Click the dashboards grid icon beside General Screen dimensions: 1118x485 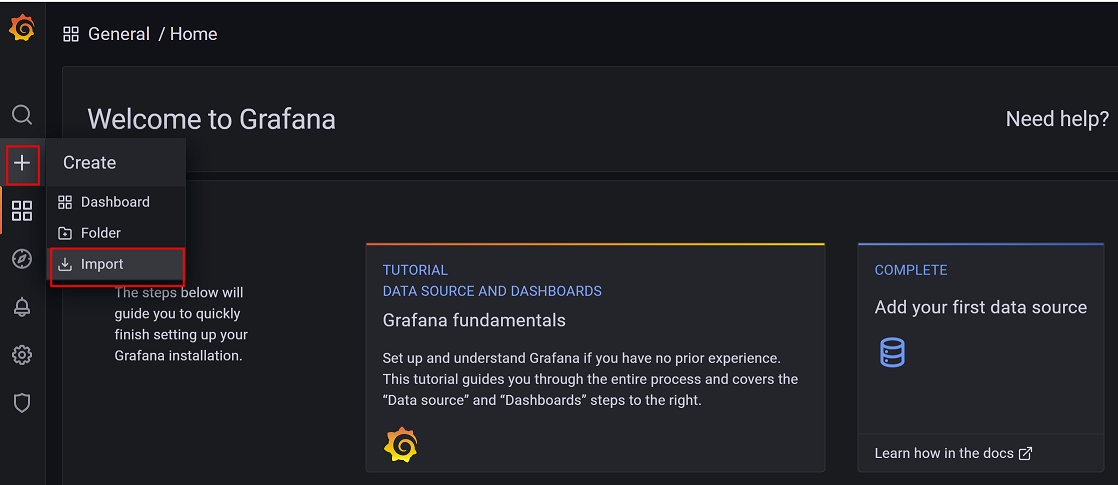click(x=71, y=34)
